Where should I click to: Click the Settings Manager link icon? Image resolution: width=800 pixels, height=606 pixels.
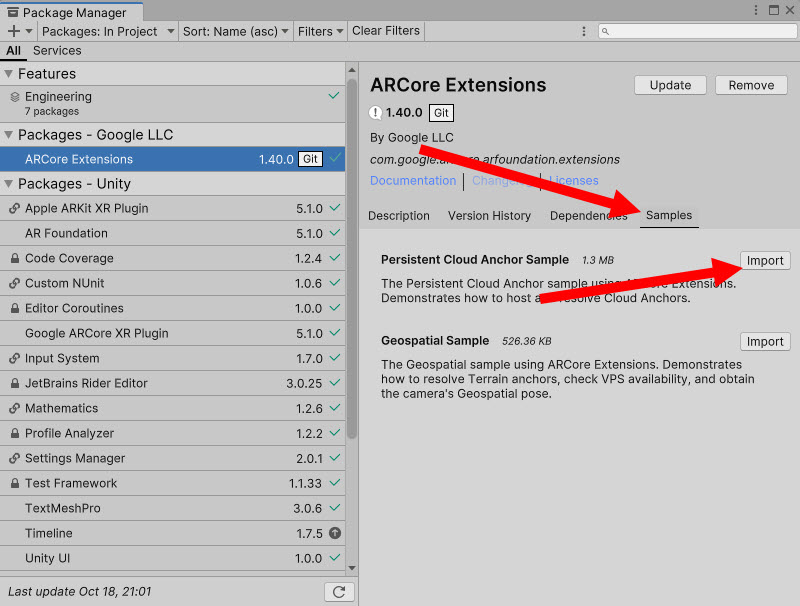tap(15, 458)
